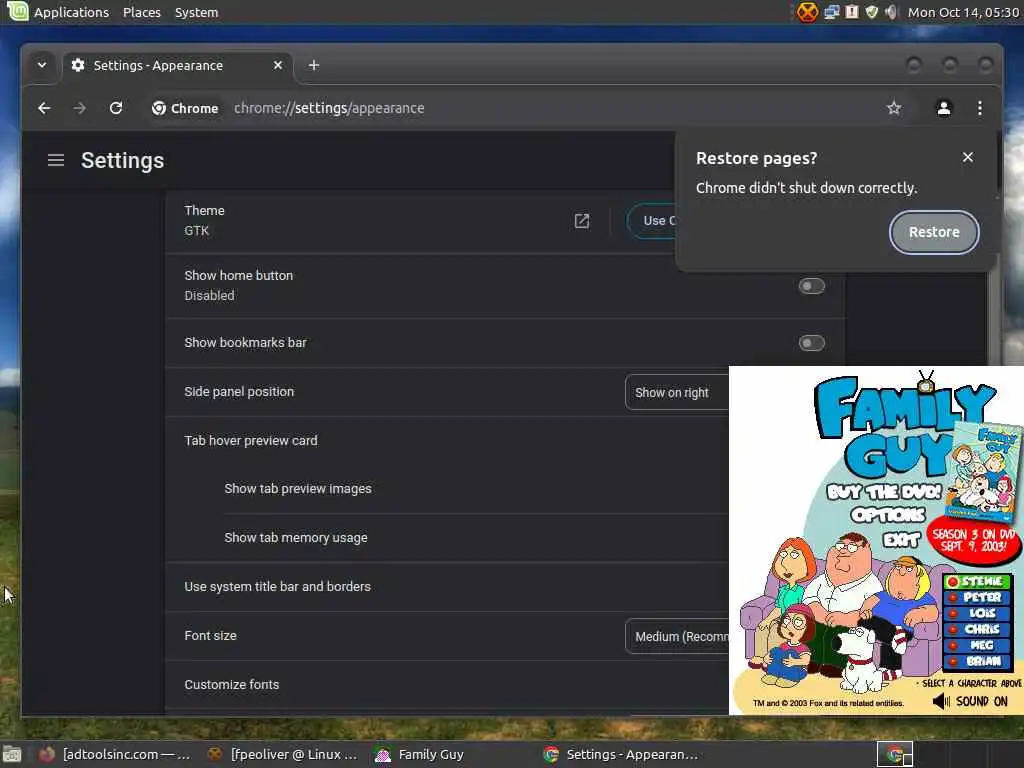Close the Restore pages popup
The image size is (1024, 768).
point(968,157)
